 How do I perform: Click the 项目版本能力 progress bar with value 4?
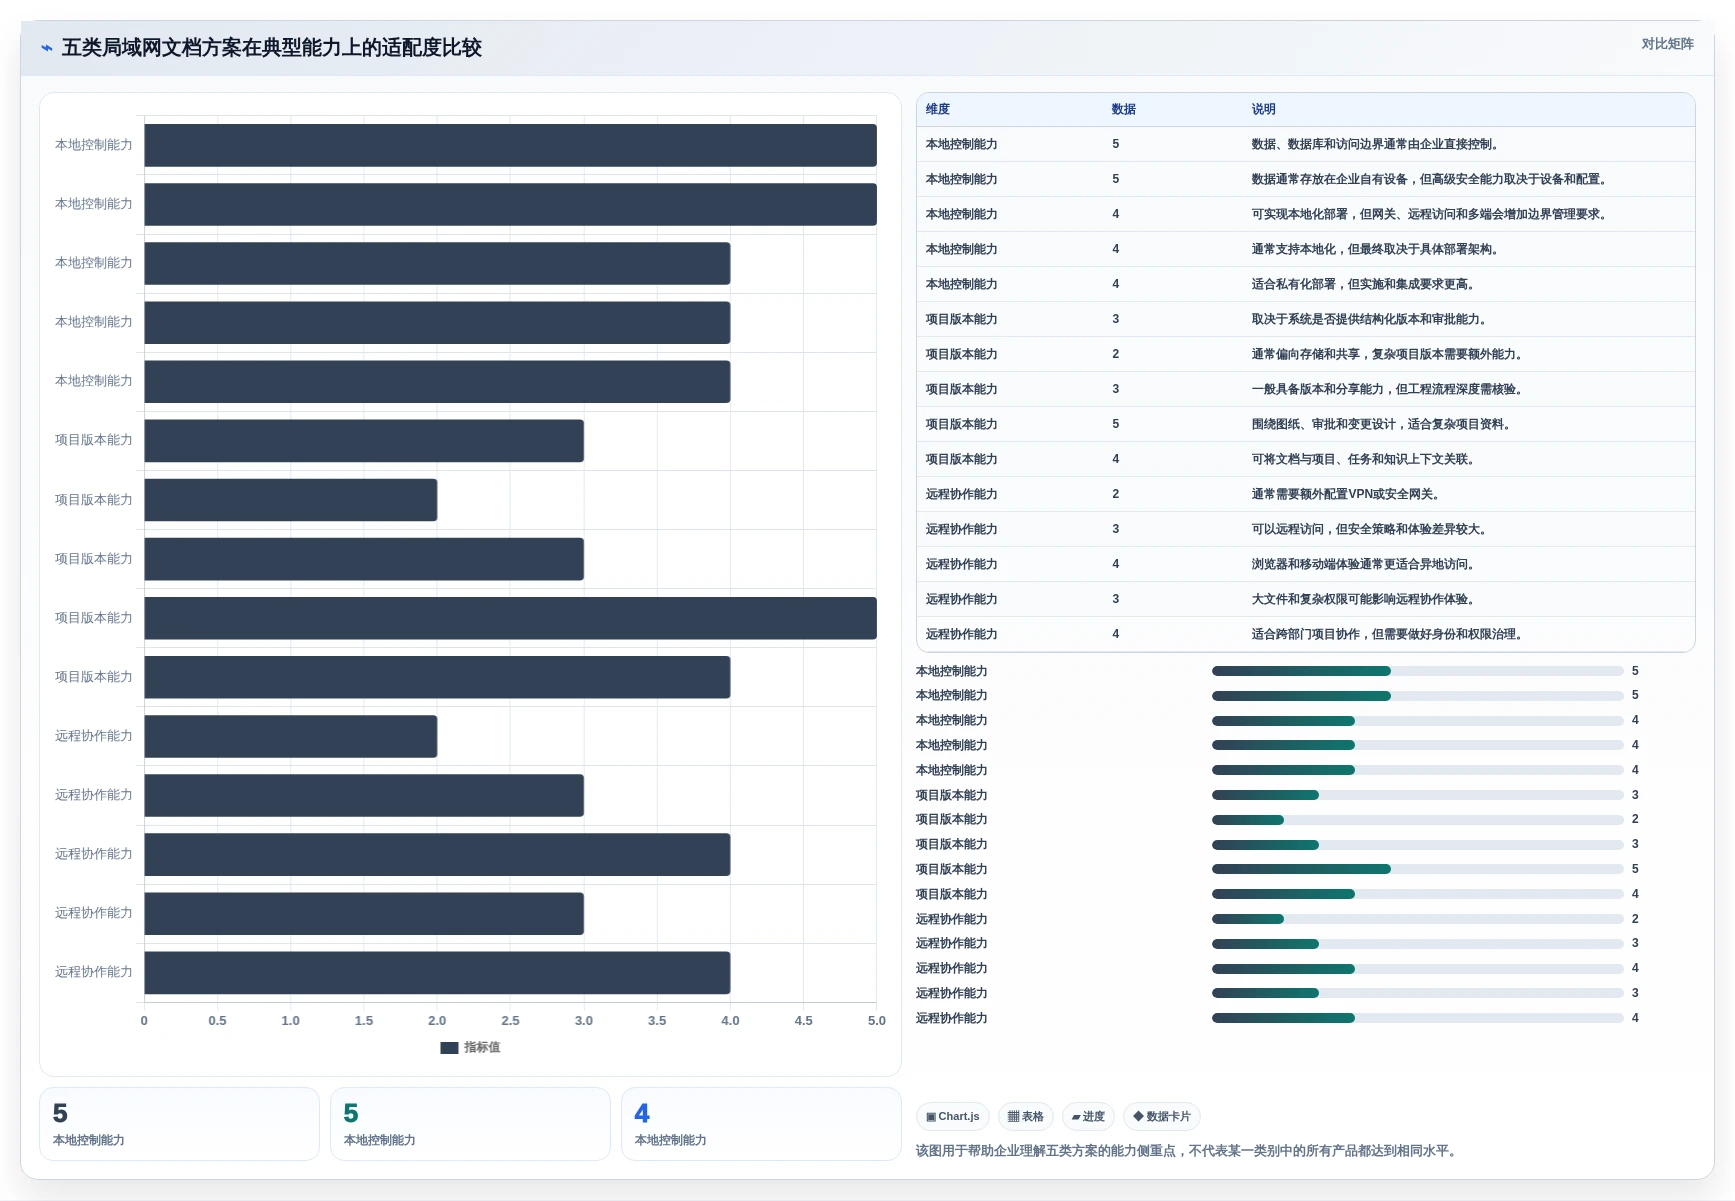[x=1418, y=894]
